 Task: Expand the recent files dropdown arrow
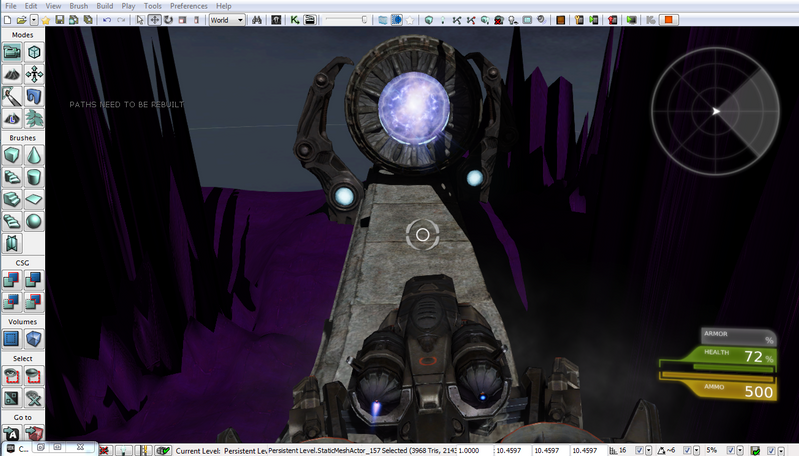pos(34,20)
